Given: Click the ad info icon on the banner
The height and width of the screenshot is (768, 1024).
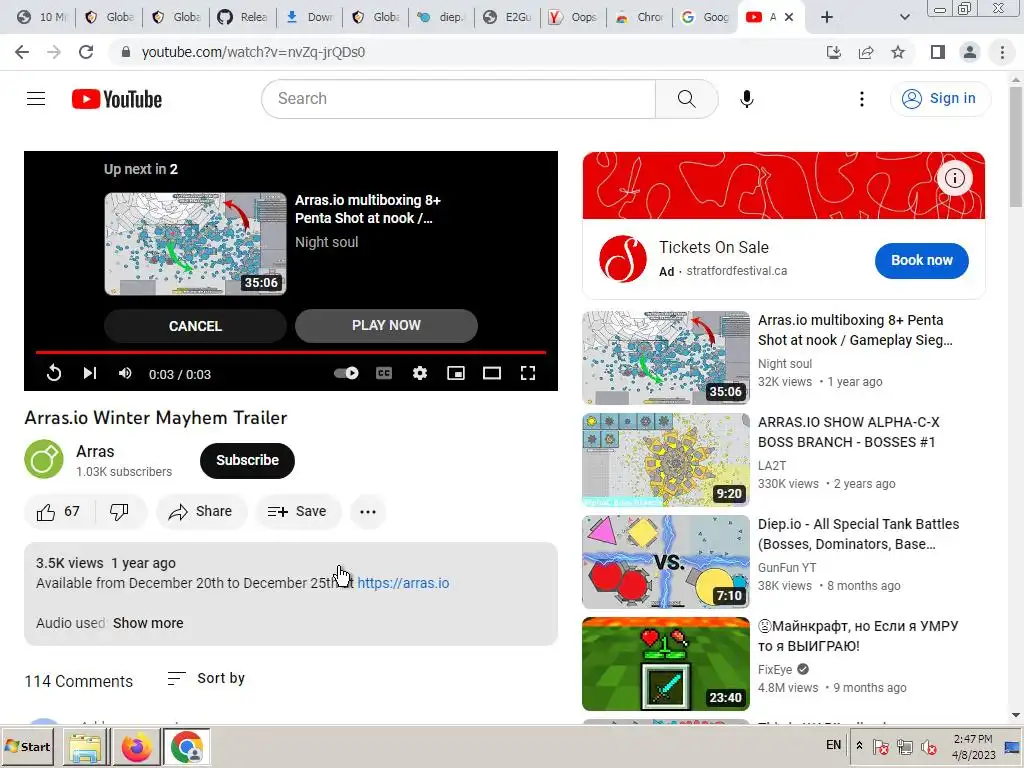Looking at the screenshot, I should 955,178.
